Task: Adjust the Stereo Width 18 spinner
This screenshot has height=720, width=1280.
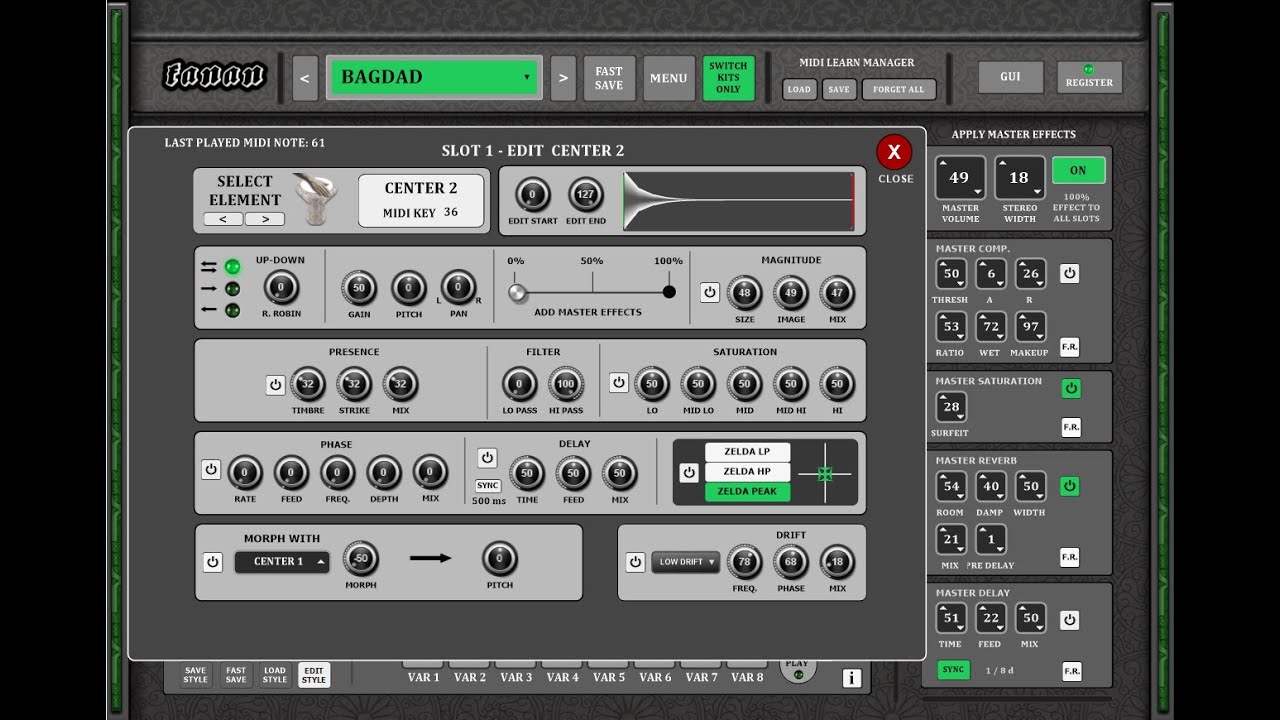Action: 1020,178
